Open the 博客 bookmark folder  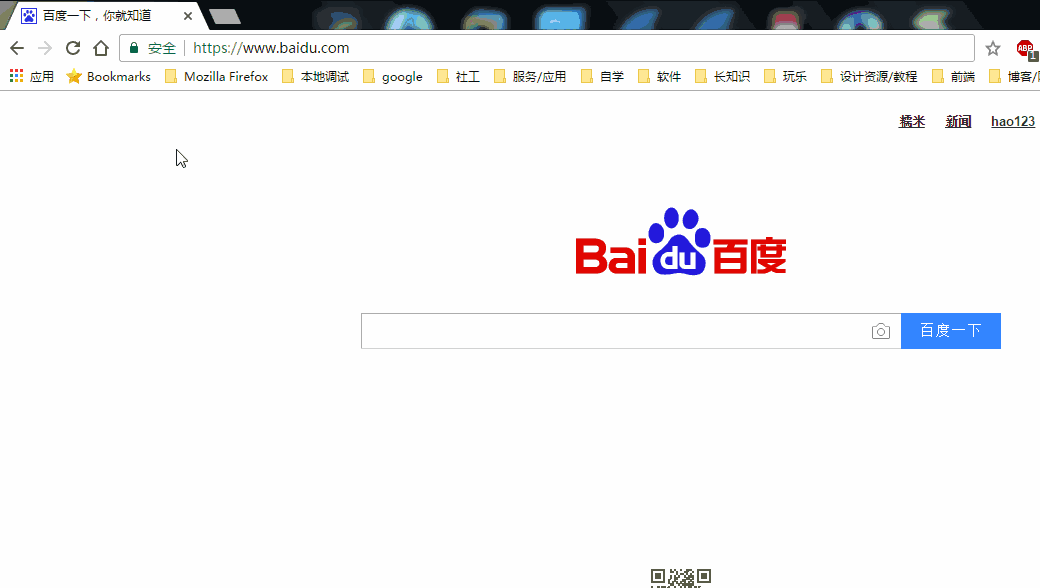click(1014, 76)
